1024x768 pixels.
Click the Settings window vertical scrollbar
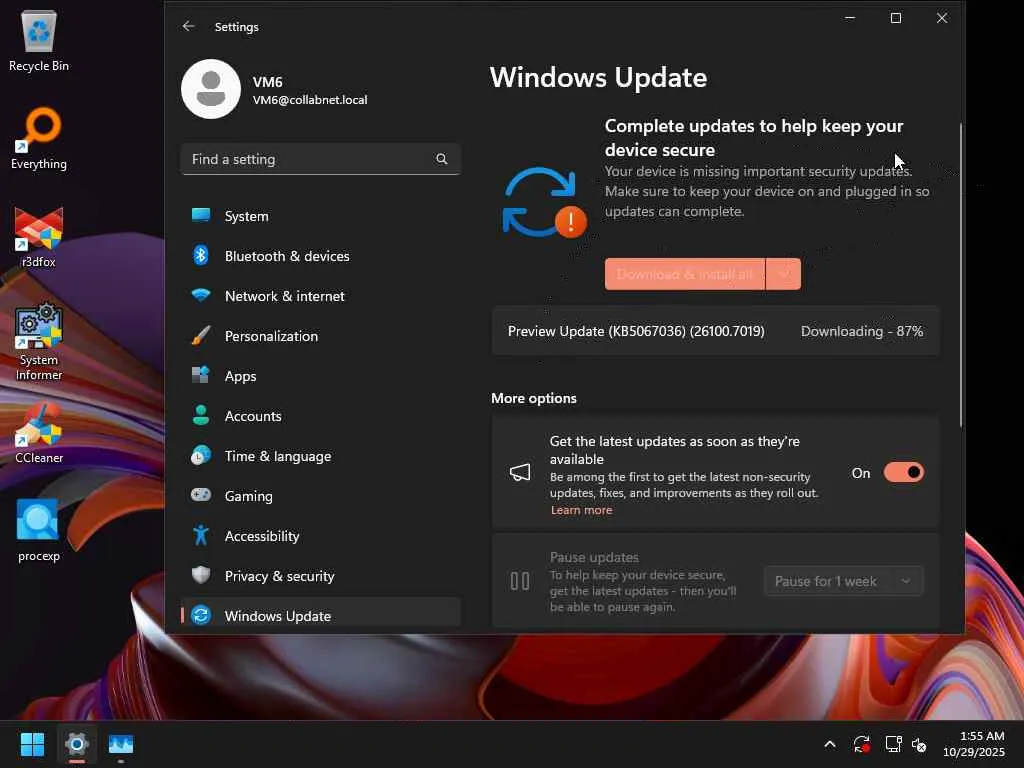pyautogui.click(x=961, y=274)
